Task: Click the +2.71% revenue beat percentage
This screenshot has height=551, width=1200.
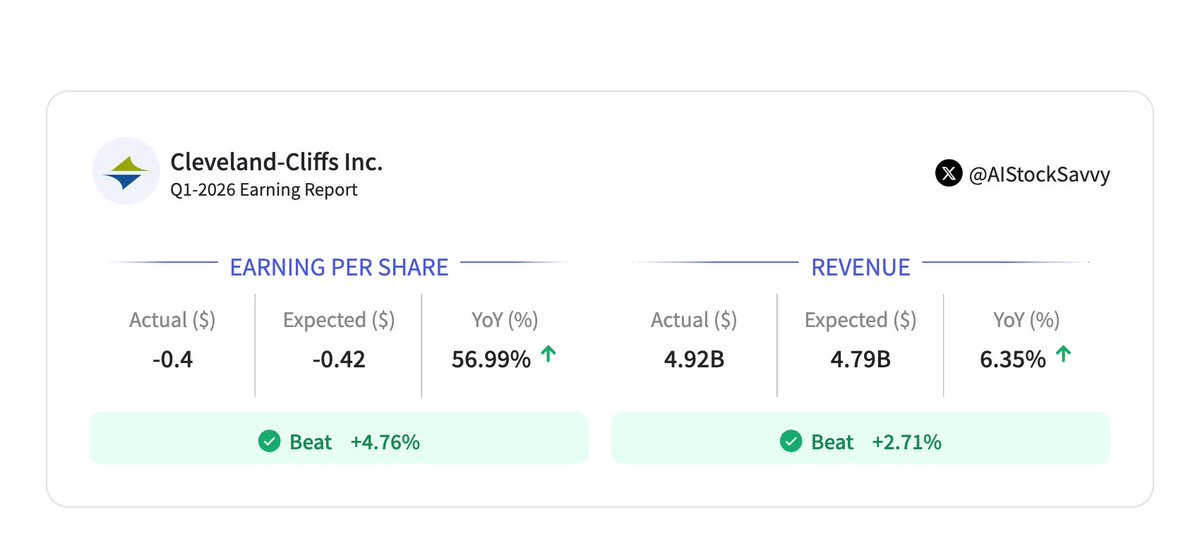Action: [906, 441]
